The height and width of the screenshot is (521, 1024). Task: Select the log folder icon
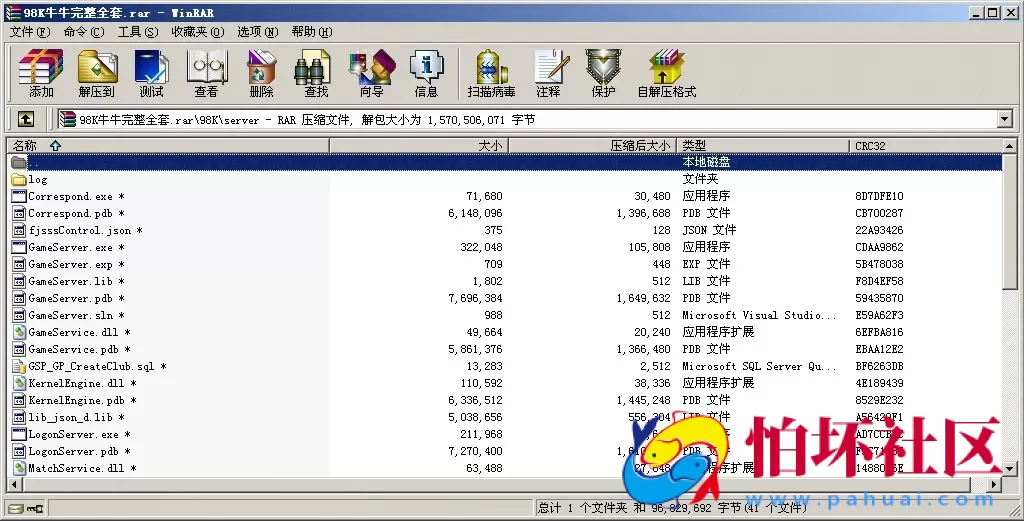tap(18, 179)
